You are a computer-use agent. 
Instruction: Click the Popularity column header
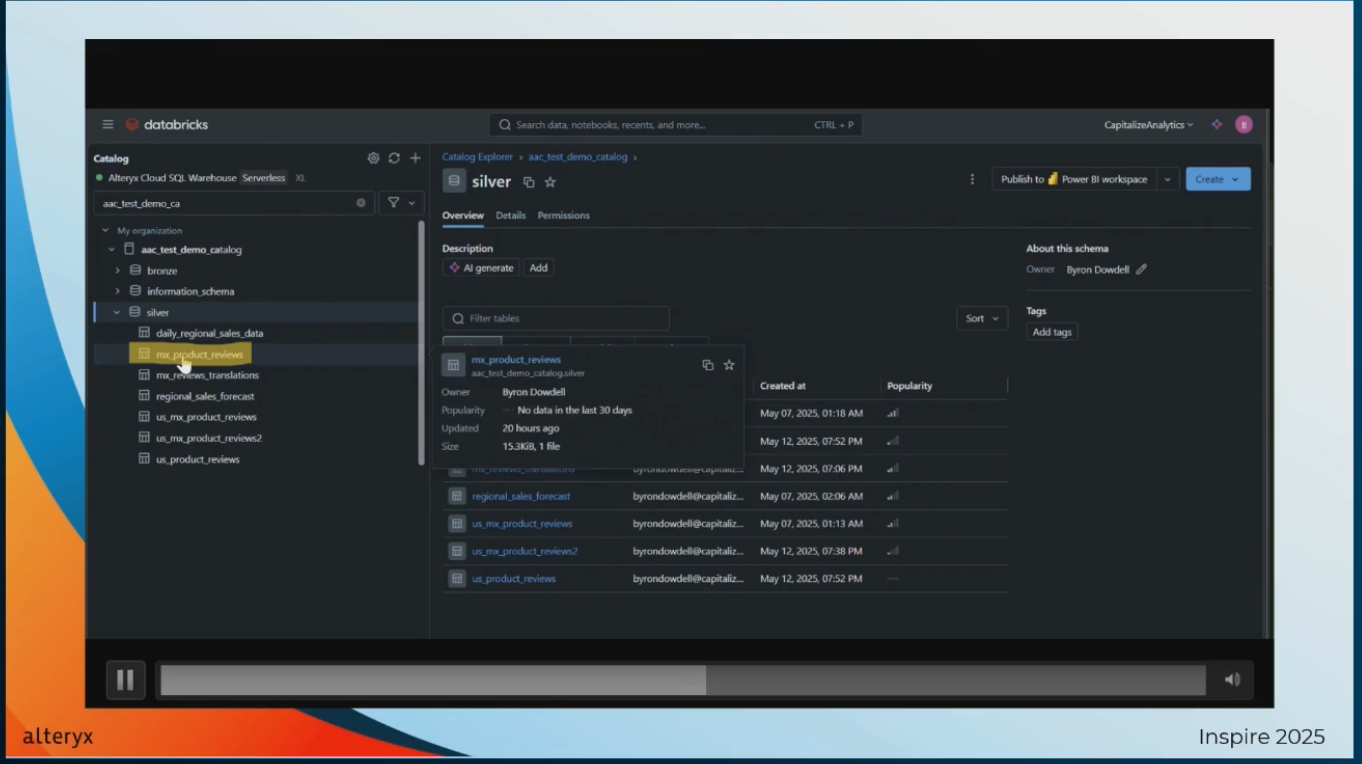pyautogui.click(x=909, y=386)
